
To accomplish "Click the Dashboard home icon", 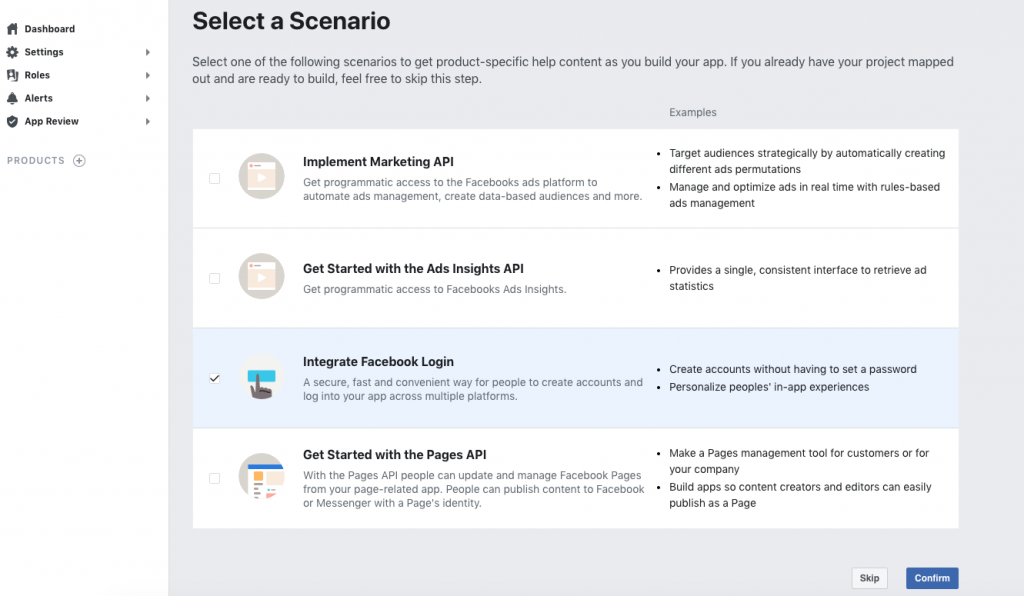I will (x=12, y=29).
